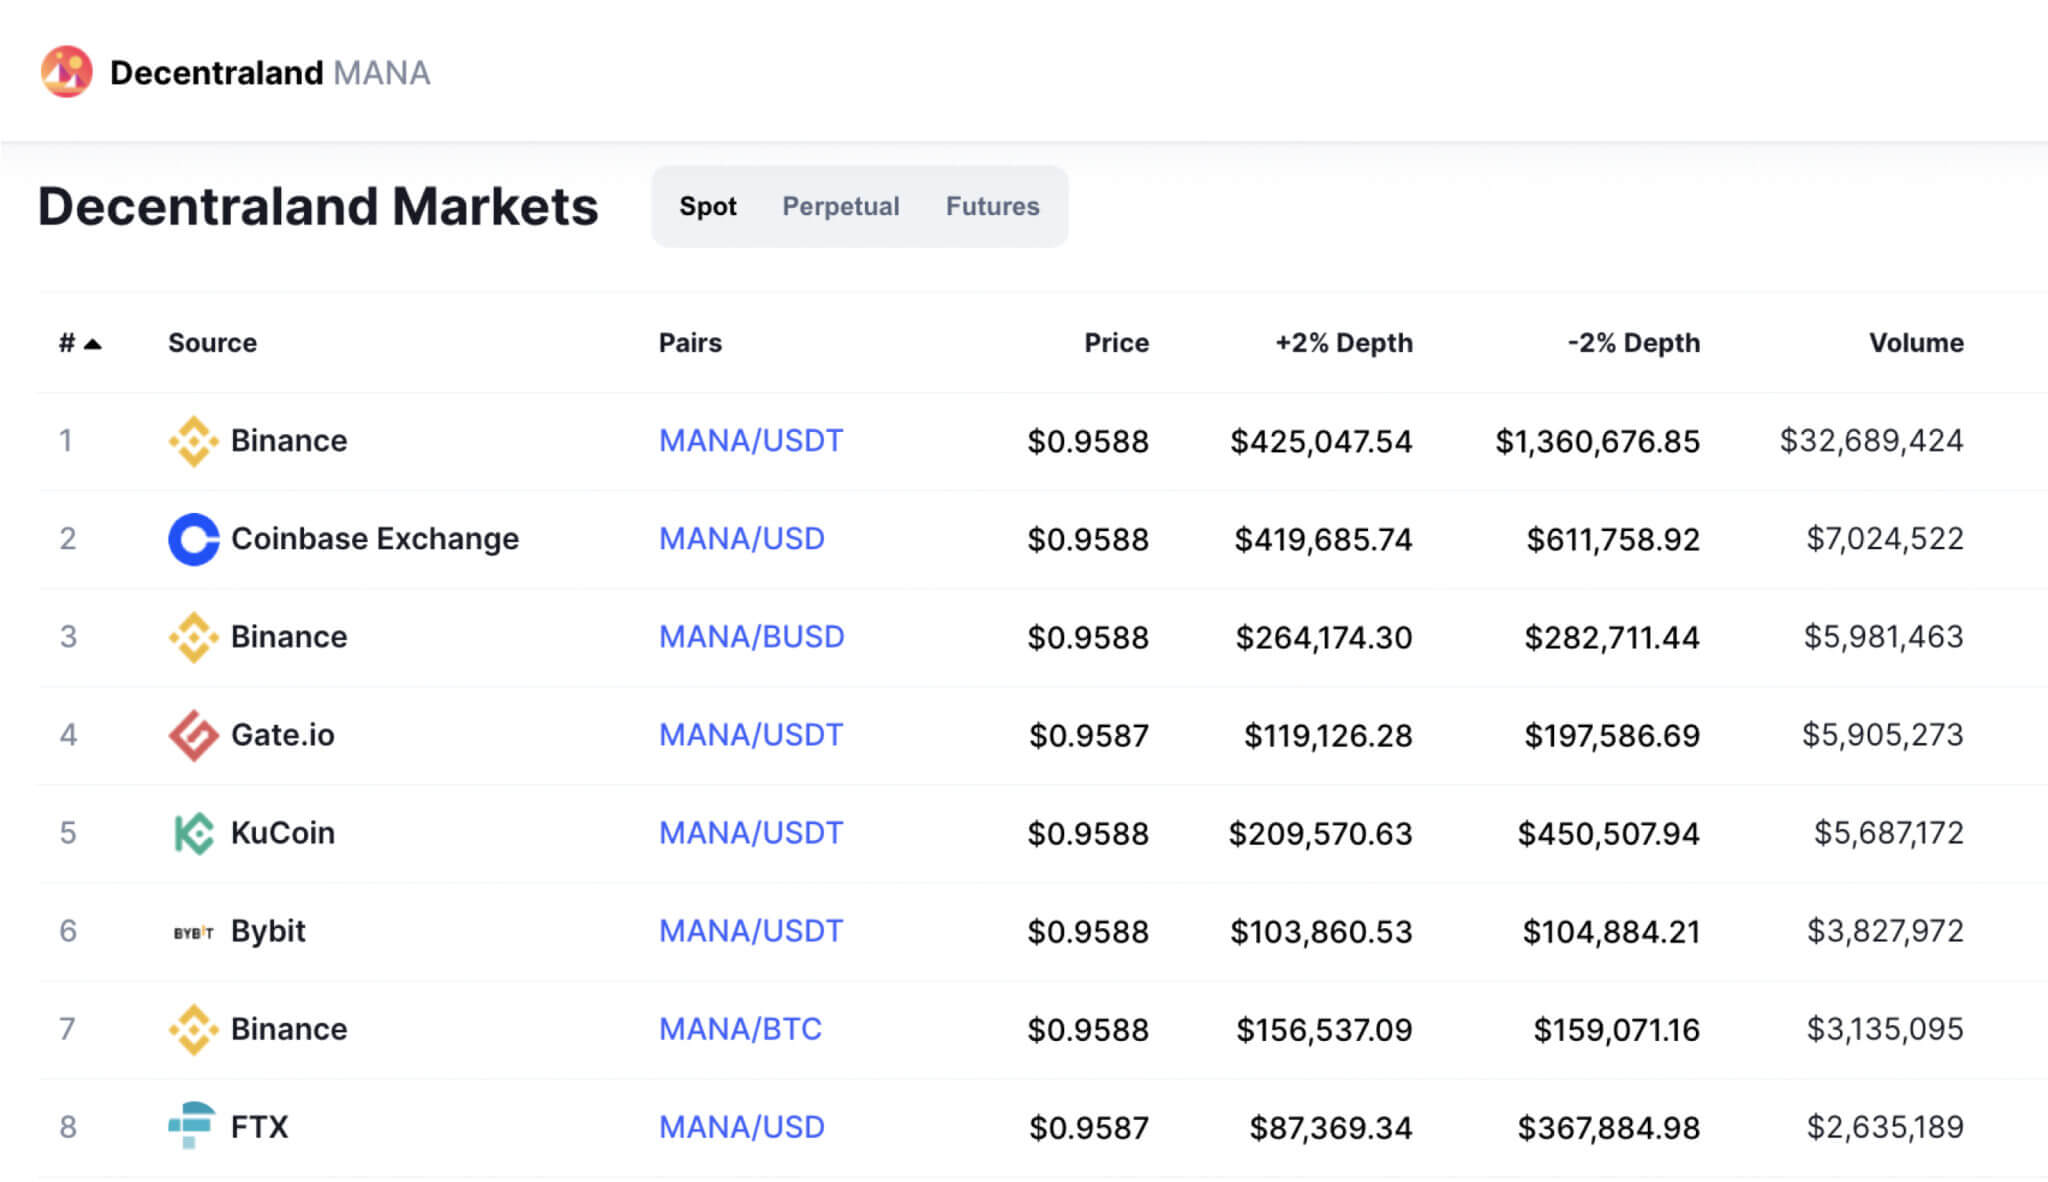Click -2% depth value $282,711.44
The width and height of the screenshot is (2048, 1182).
coord(1612,637)
